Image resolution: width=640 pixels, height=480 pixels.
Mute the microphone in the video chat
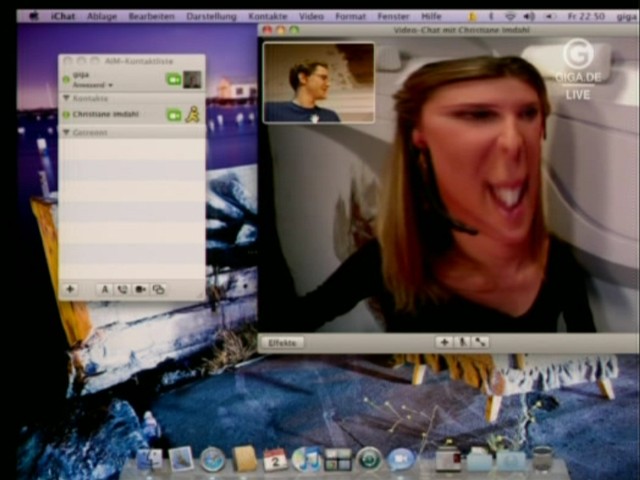[x=463, y=342]
